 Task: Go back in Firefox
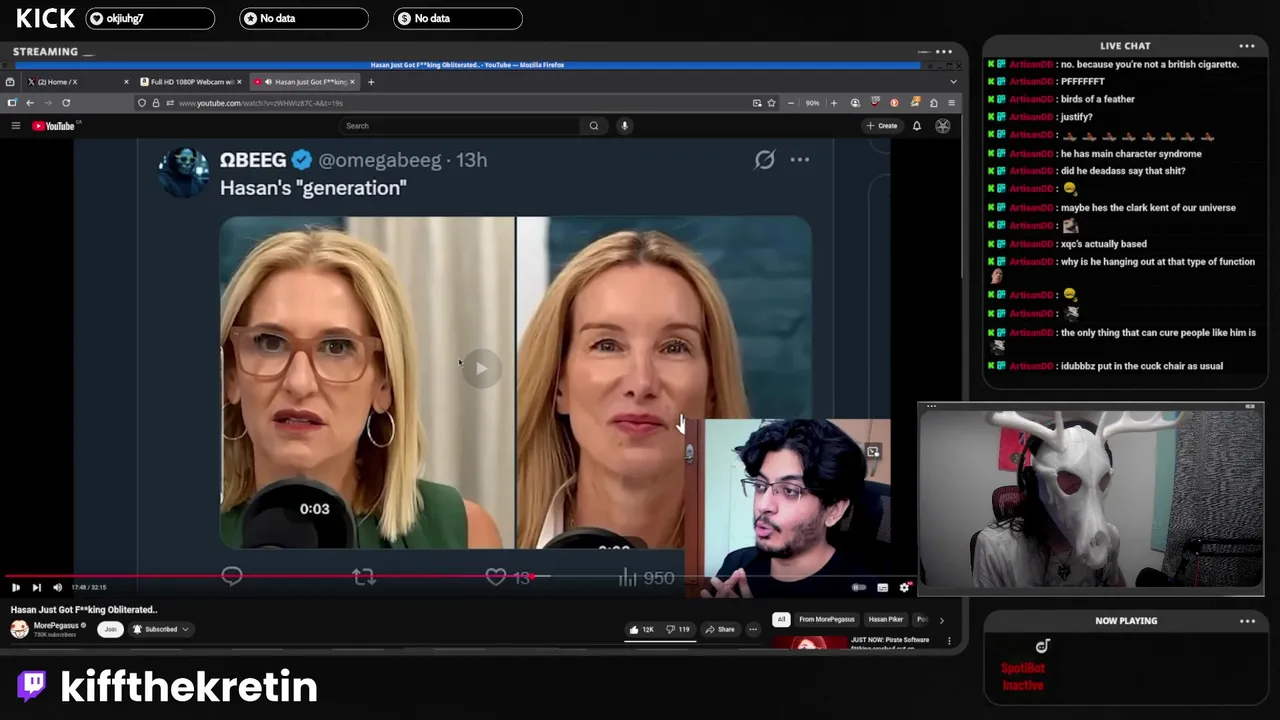point(30,103)
